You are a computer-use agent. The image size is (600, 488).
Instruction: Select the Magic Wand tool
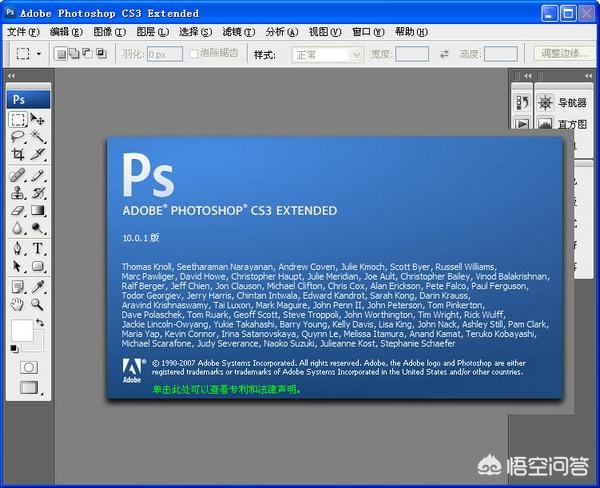[x=38, y=137]
